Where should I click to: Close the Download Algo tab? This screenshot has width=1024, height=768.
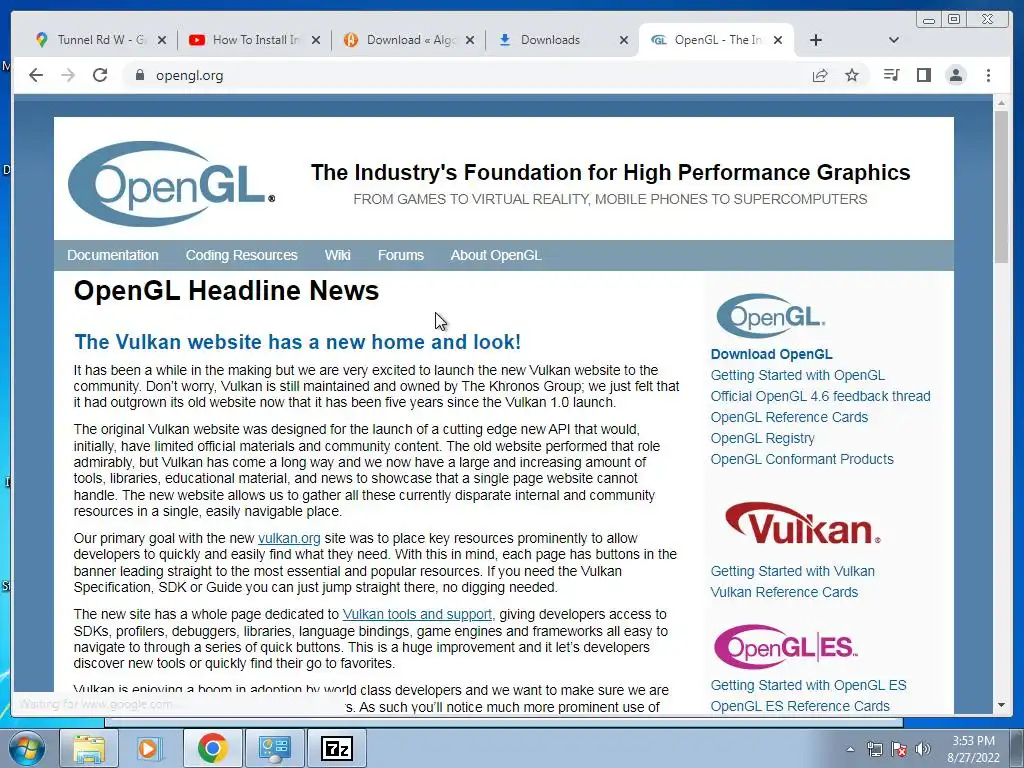coord(470,40)
